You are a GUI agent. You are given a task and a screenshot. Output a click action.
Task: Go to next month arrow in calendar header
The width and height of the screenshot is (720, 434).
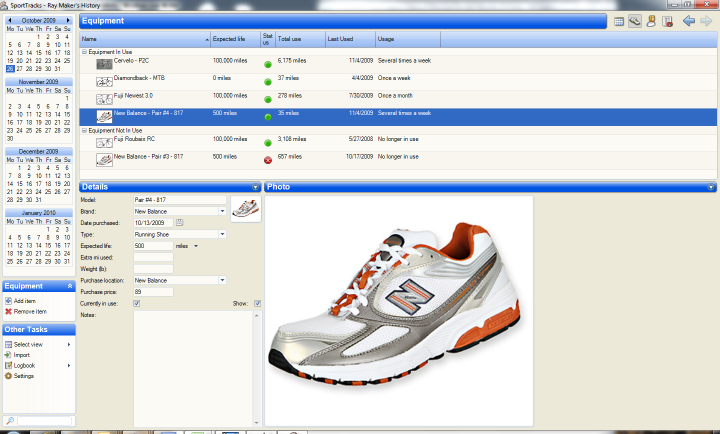tap(68, 20)
